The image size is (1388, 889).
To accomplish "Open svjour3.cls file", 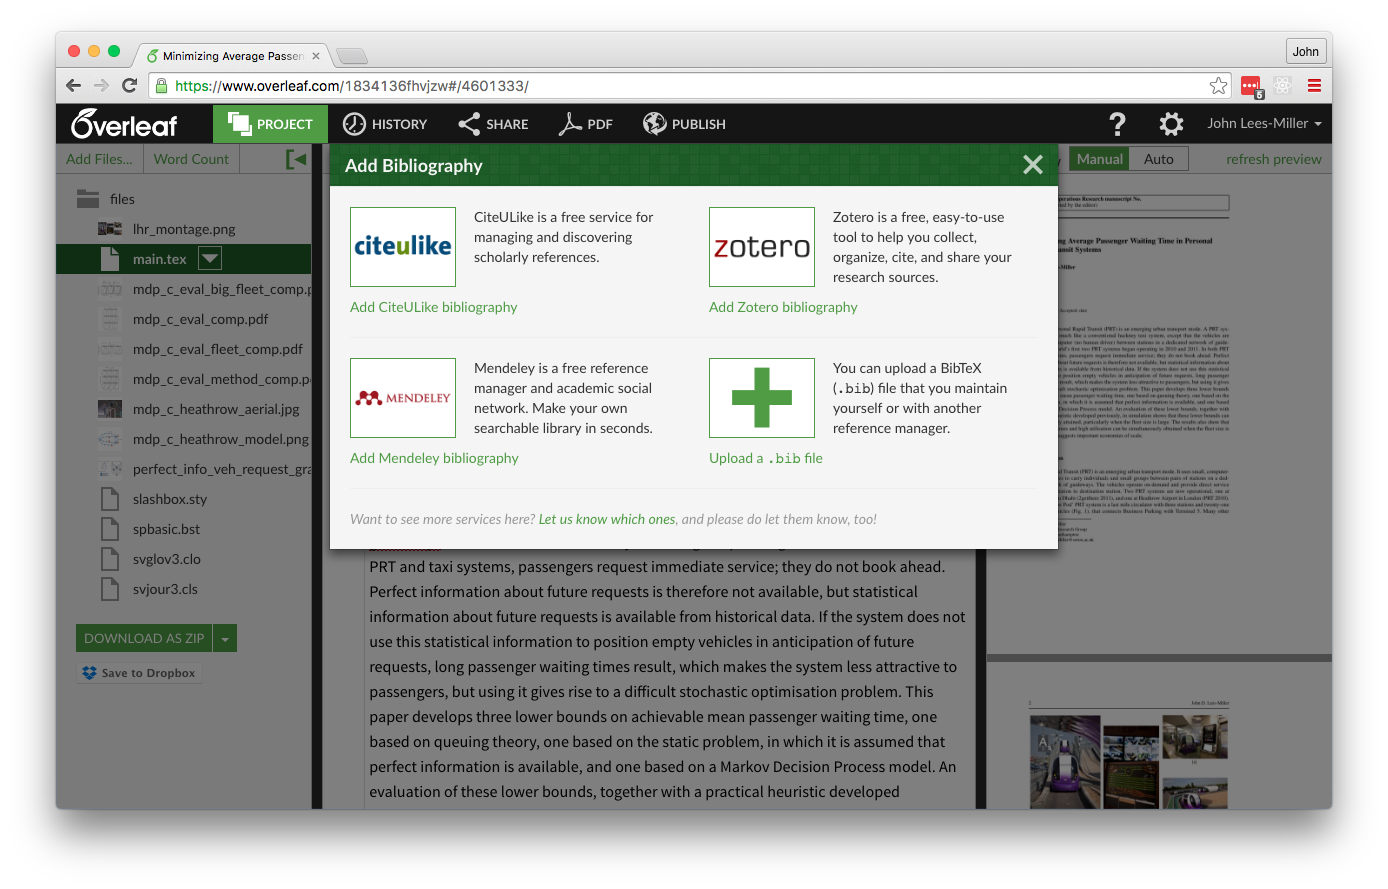I will 165,589.
